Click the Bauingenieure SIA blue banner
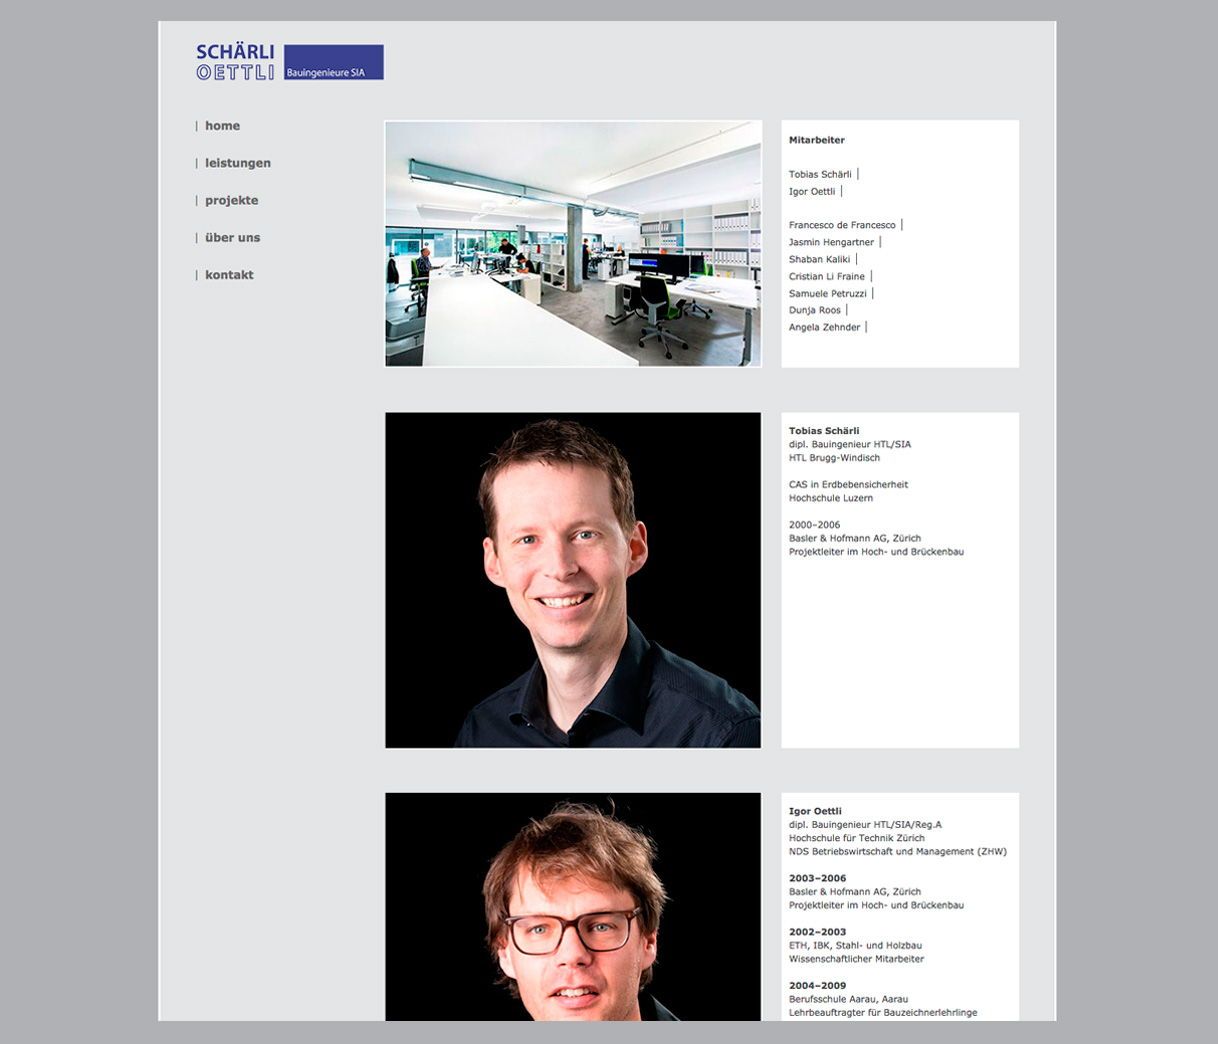Screen dimensions: 1218x1044 (x=334, y=62)
